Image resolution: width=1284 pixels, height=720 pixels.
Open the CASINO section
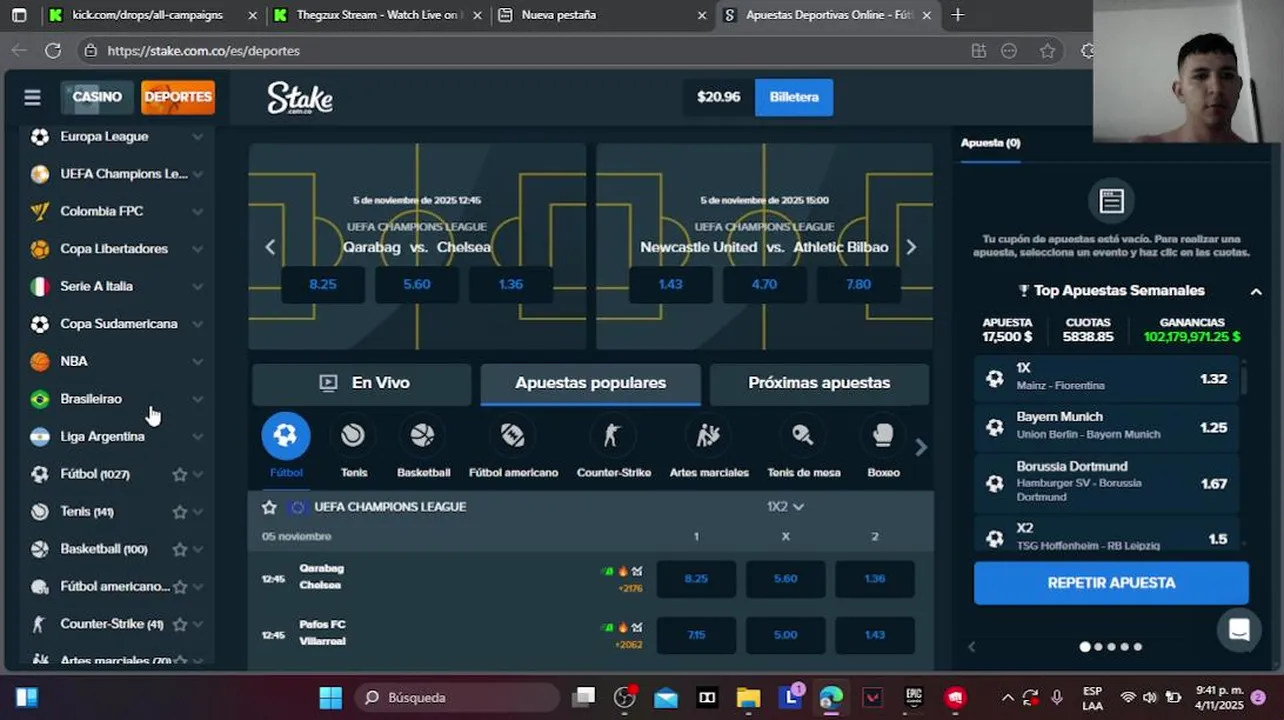click(97, 97)
